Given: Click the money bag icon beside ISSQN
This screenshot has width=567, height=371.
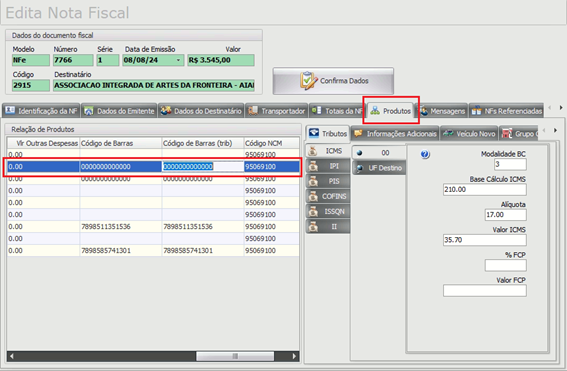Looking at the screenshot, I should coord(313,212).
